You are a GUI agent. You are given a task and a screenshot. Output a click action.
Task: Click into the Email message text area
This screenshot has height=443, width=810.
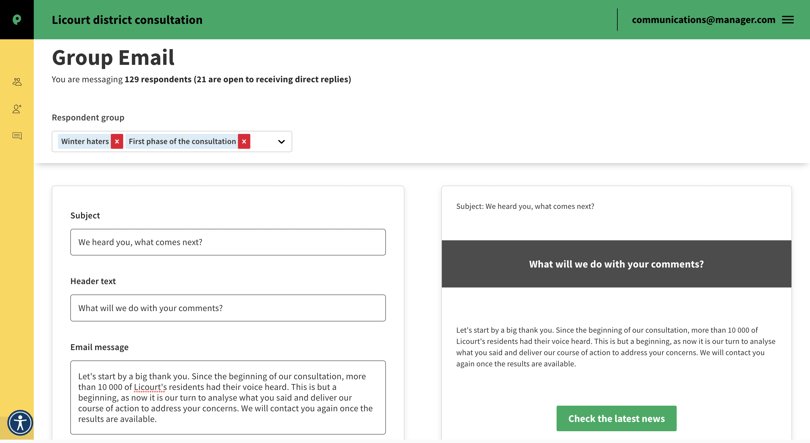pos(228,397)
